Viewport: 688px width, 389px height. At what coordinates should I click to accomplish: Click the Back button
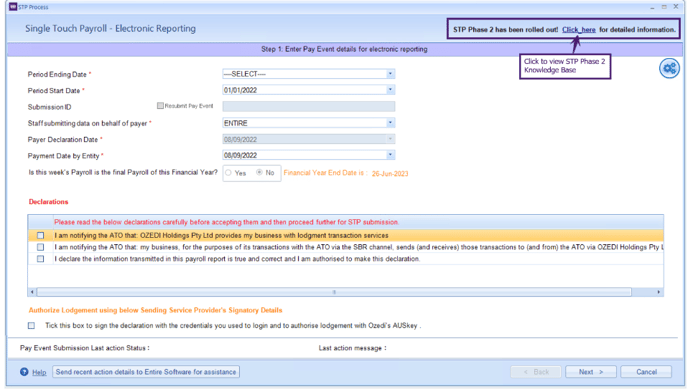[536, 372]
